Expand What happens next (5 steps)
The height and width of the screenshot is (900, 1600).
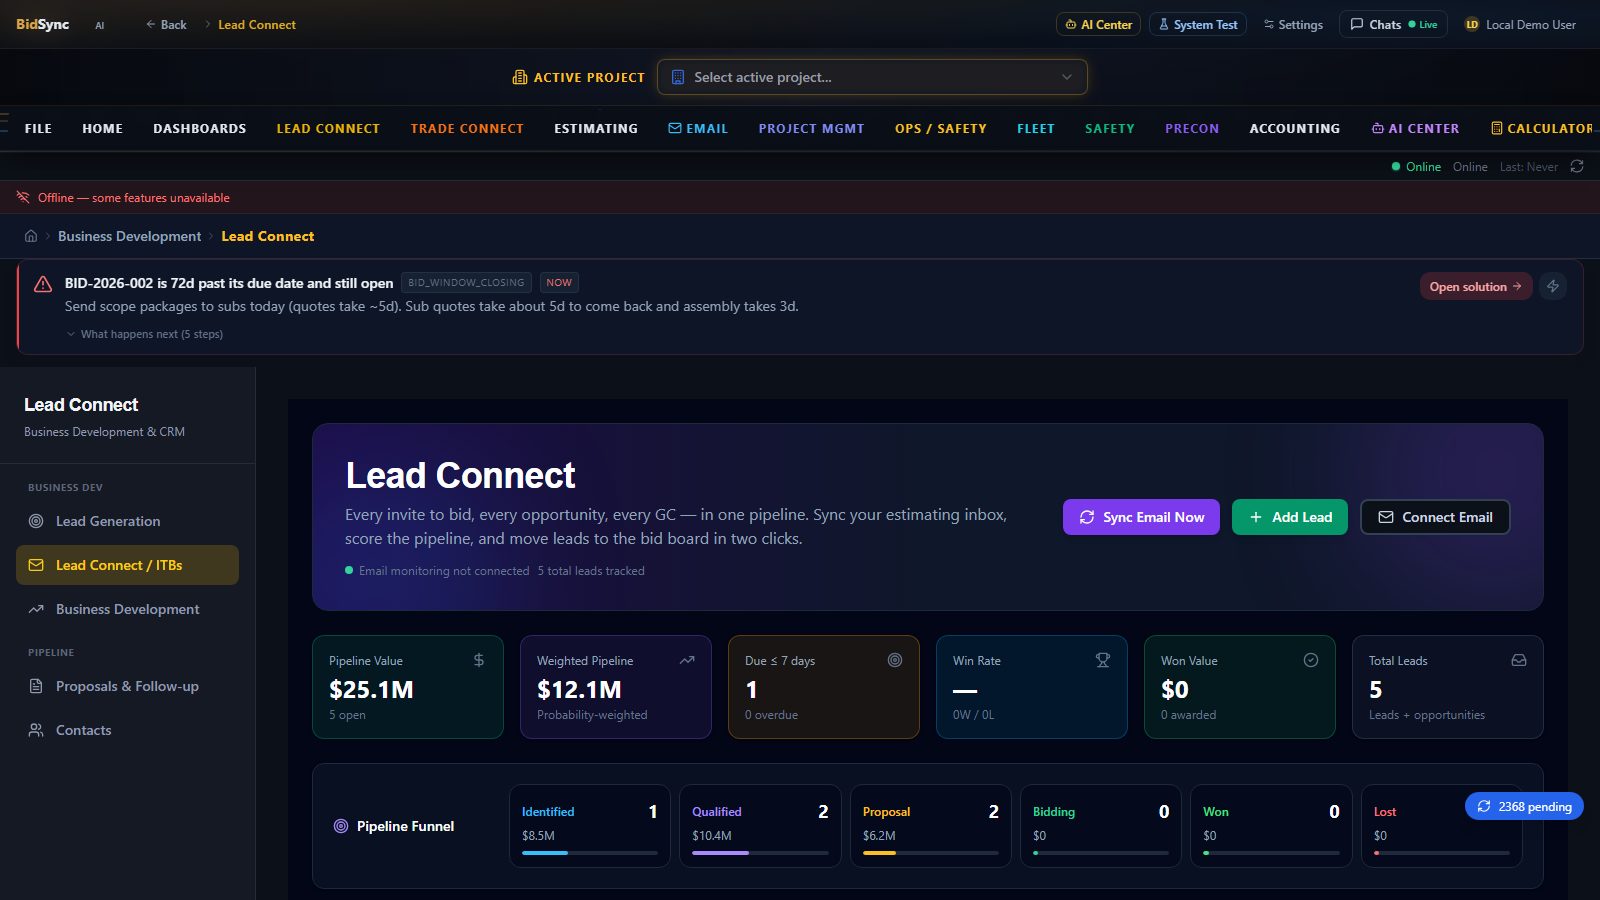pos(145,334)
